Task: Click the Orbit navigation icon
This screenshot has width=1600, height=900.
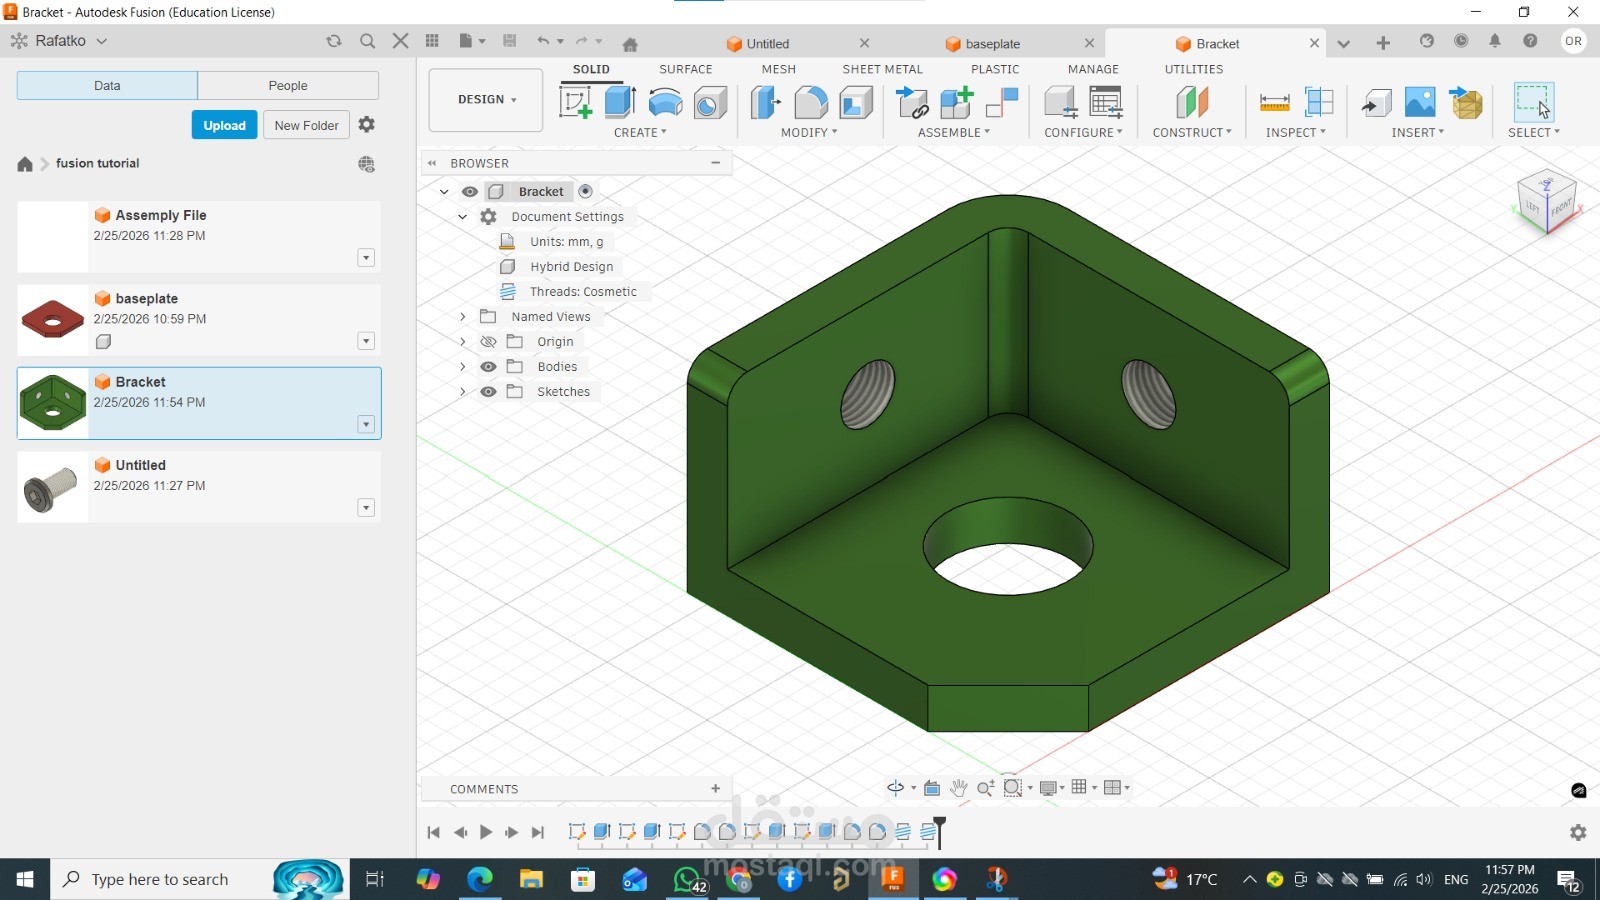Action: [896, 788]
